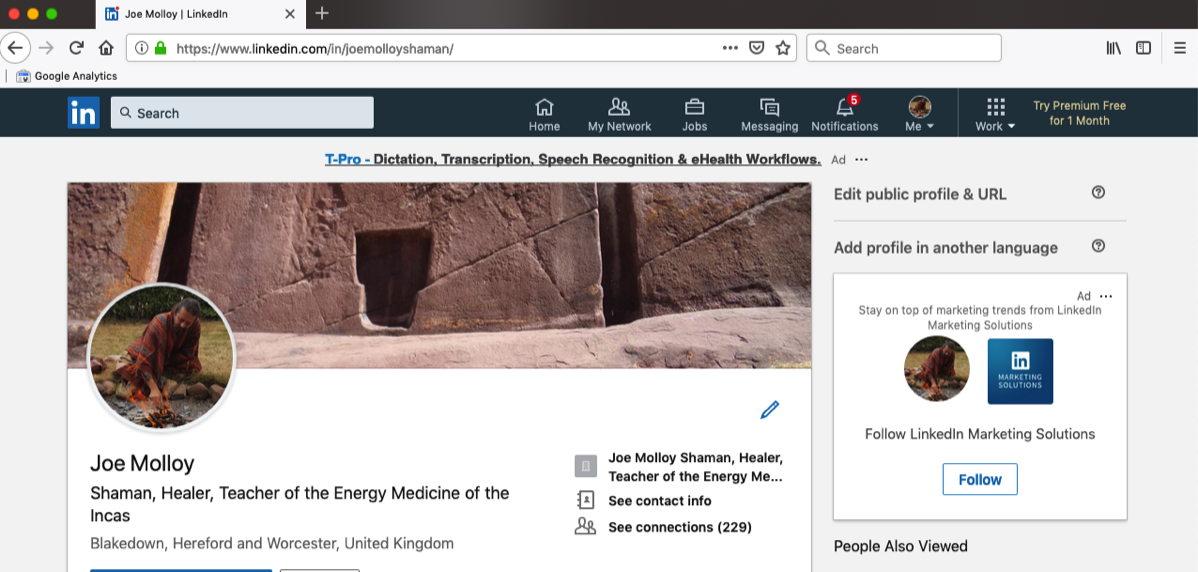This screenshot has width=1198, height=572.
Task: Expand the Me account dropdown
Action: point(919,114)
